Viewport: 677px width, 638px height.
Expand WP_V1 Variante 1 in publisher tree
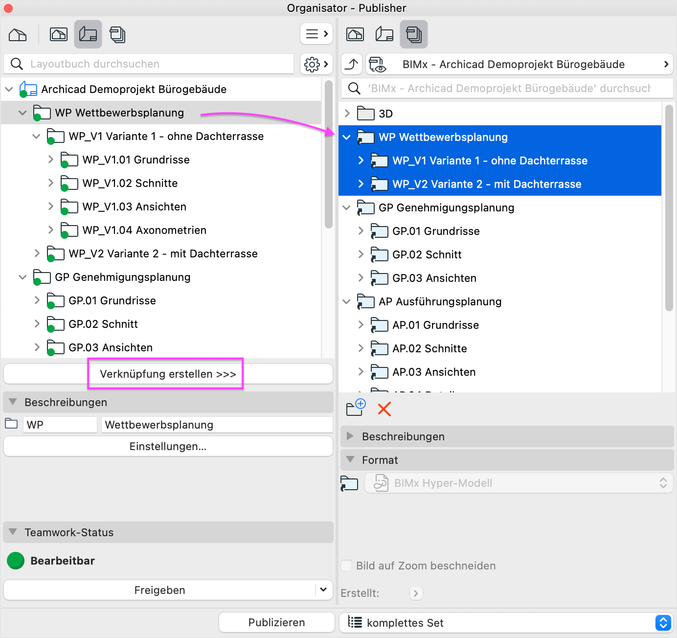click(361, 161)
